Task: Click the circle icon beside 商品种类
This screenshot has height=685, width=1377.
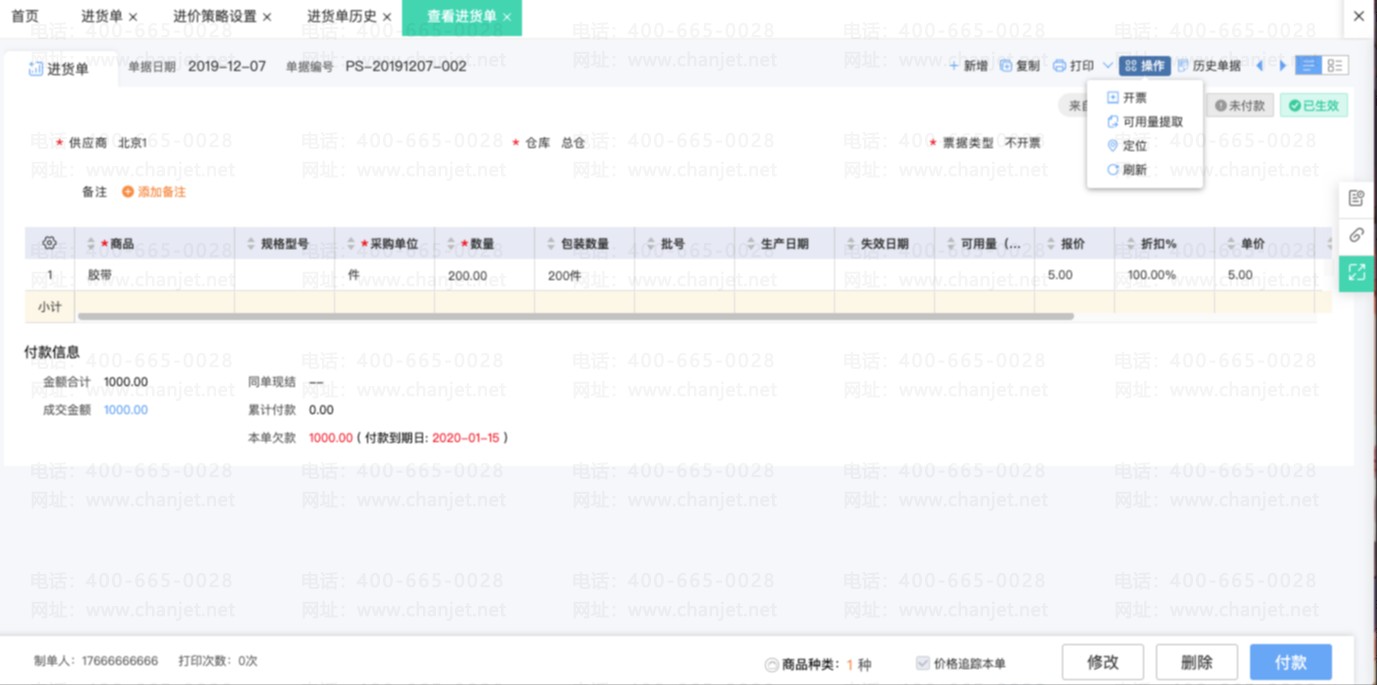Action: 771,664
